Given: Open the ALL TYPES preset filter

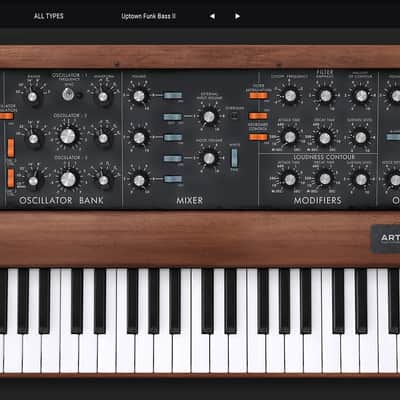Looking at the screenshot, I should (x=49, y=16).
